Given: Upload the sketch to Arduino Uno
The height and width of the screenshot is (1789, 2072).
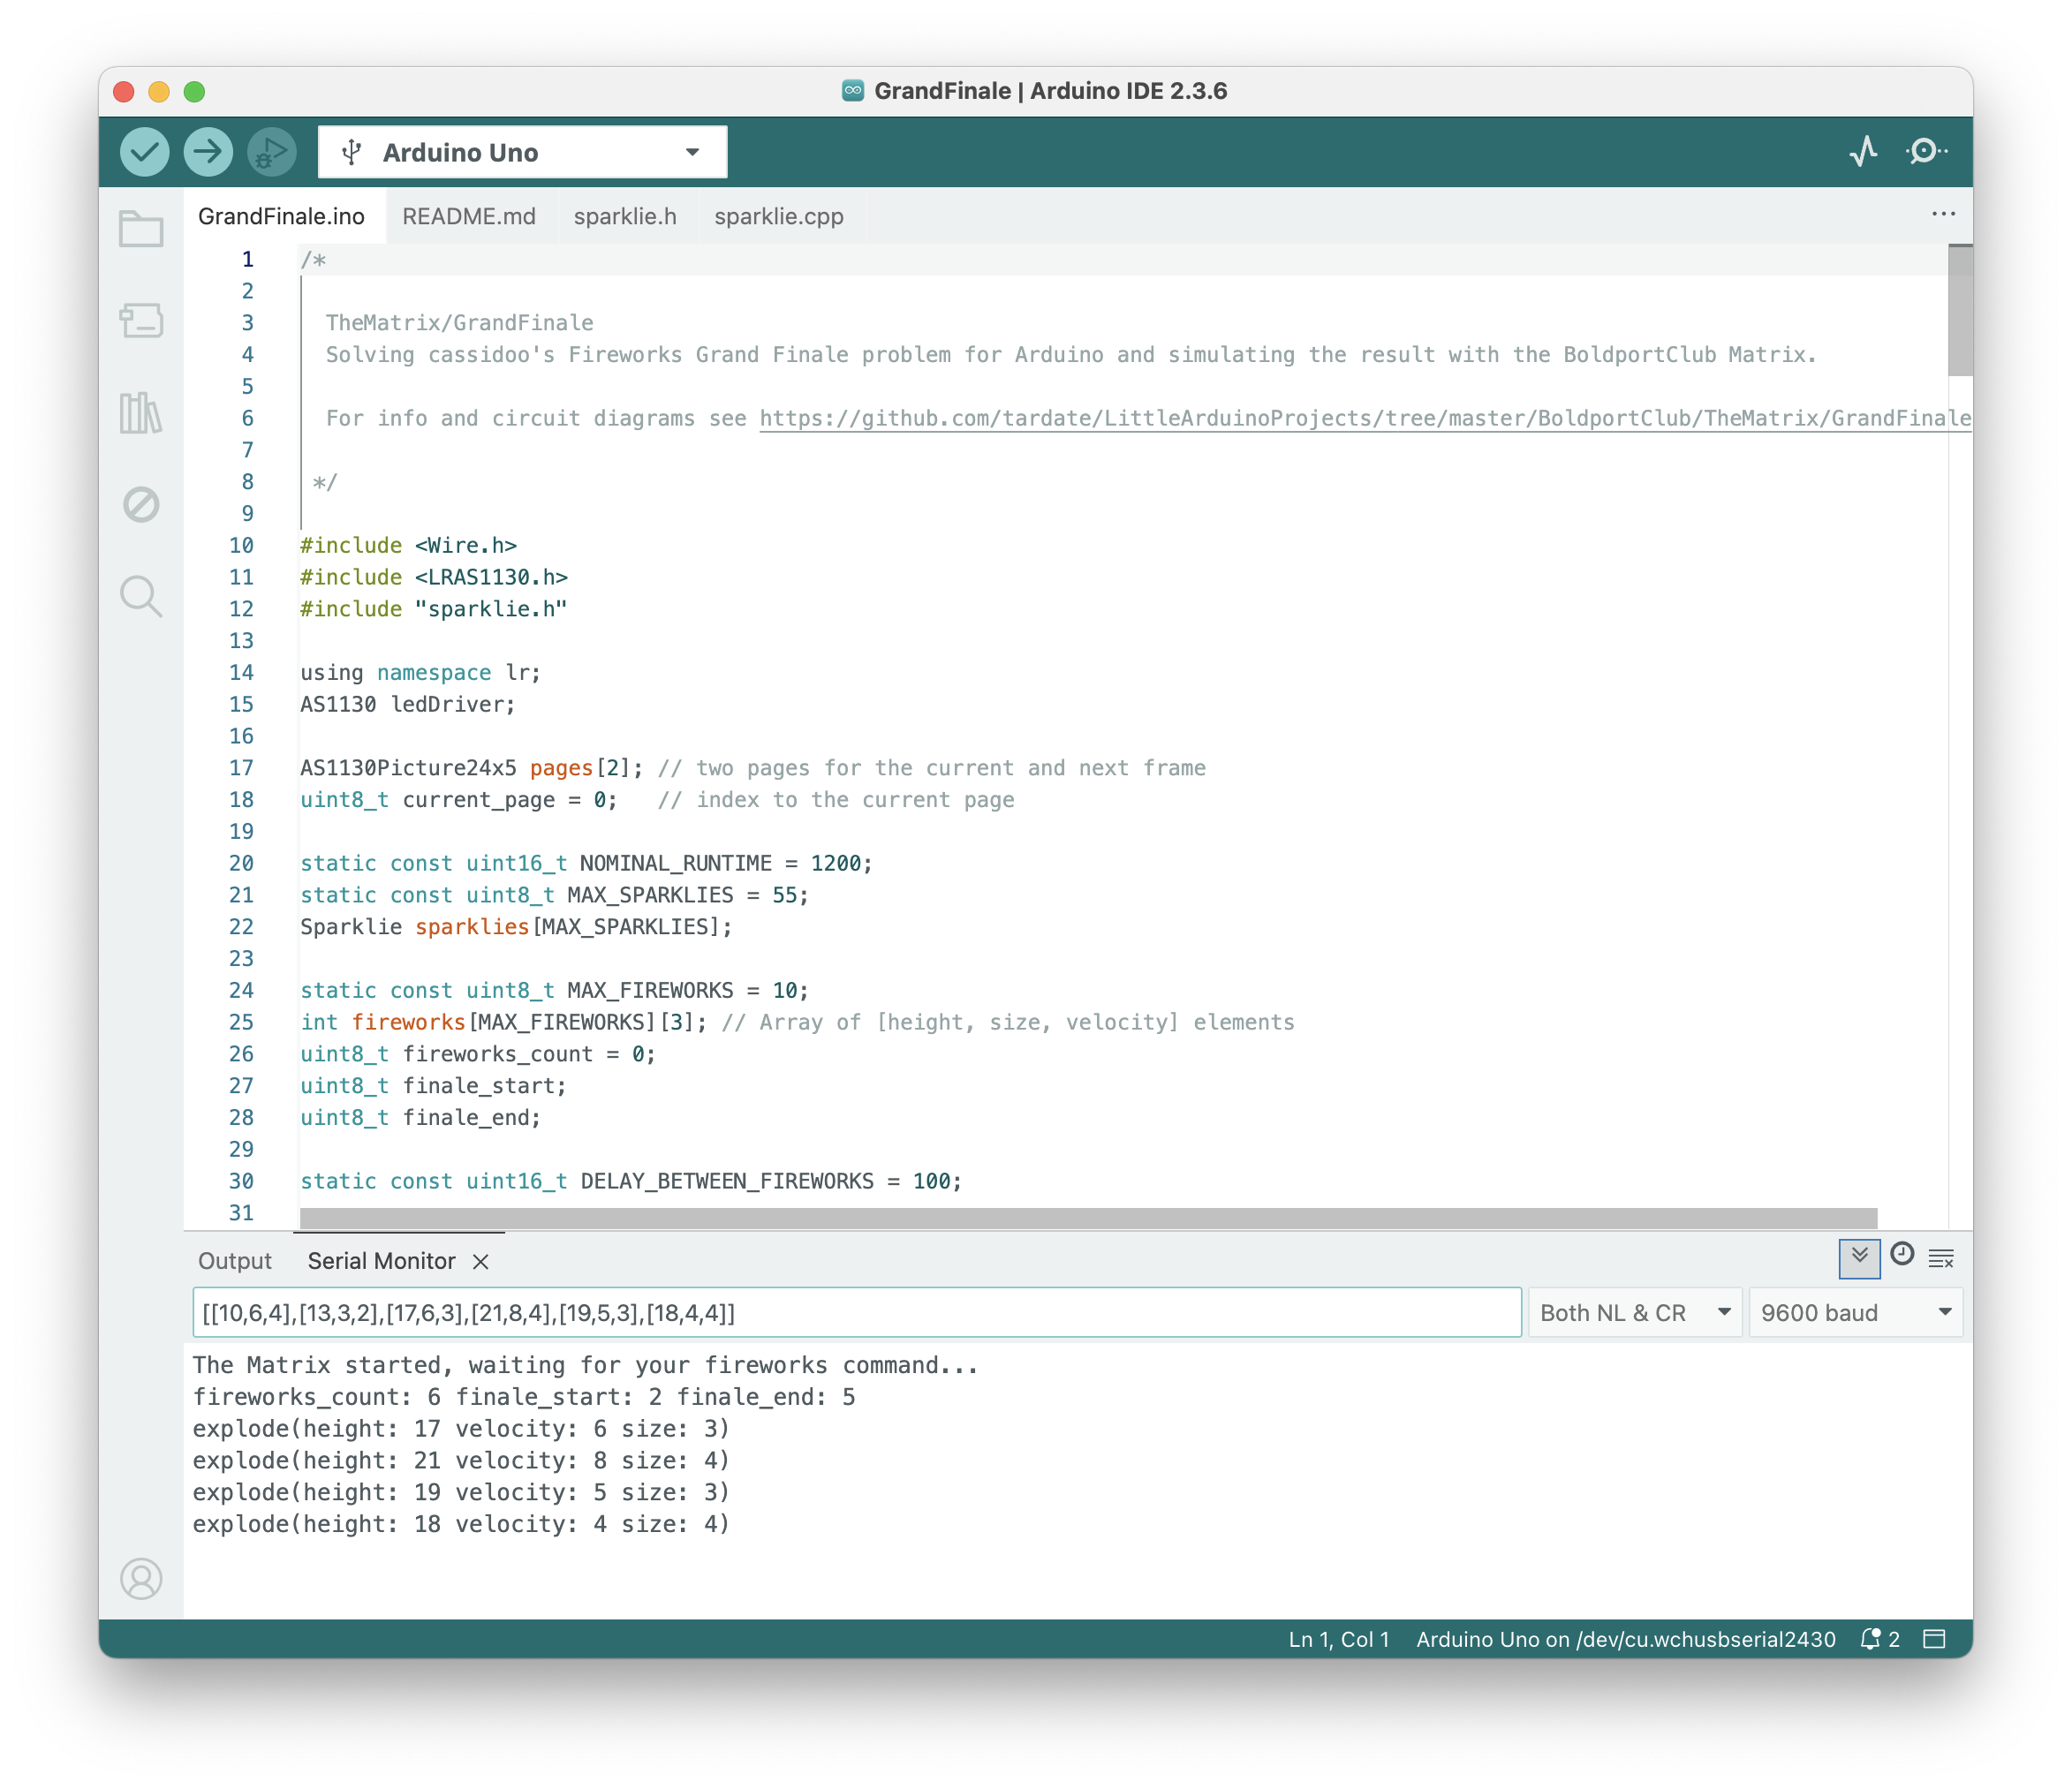Looking at the screenshot, I should click(207, 151).
